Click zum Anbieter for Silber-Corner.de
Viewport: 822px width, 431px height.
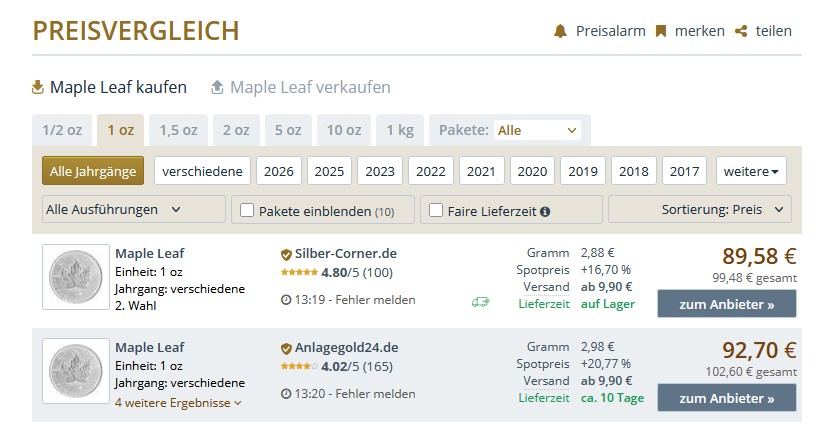(726, 303)
